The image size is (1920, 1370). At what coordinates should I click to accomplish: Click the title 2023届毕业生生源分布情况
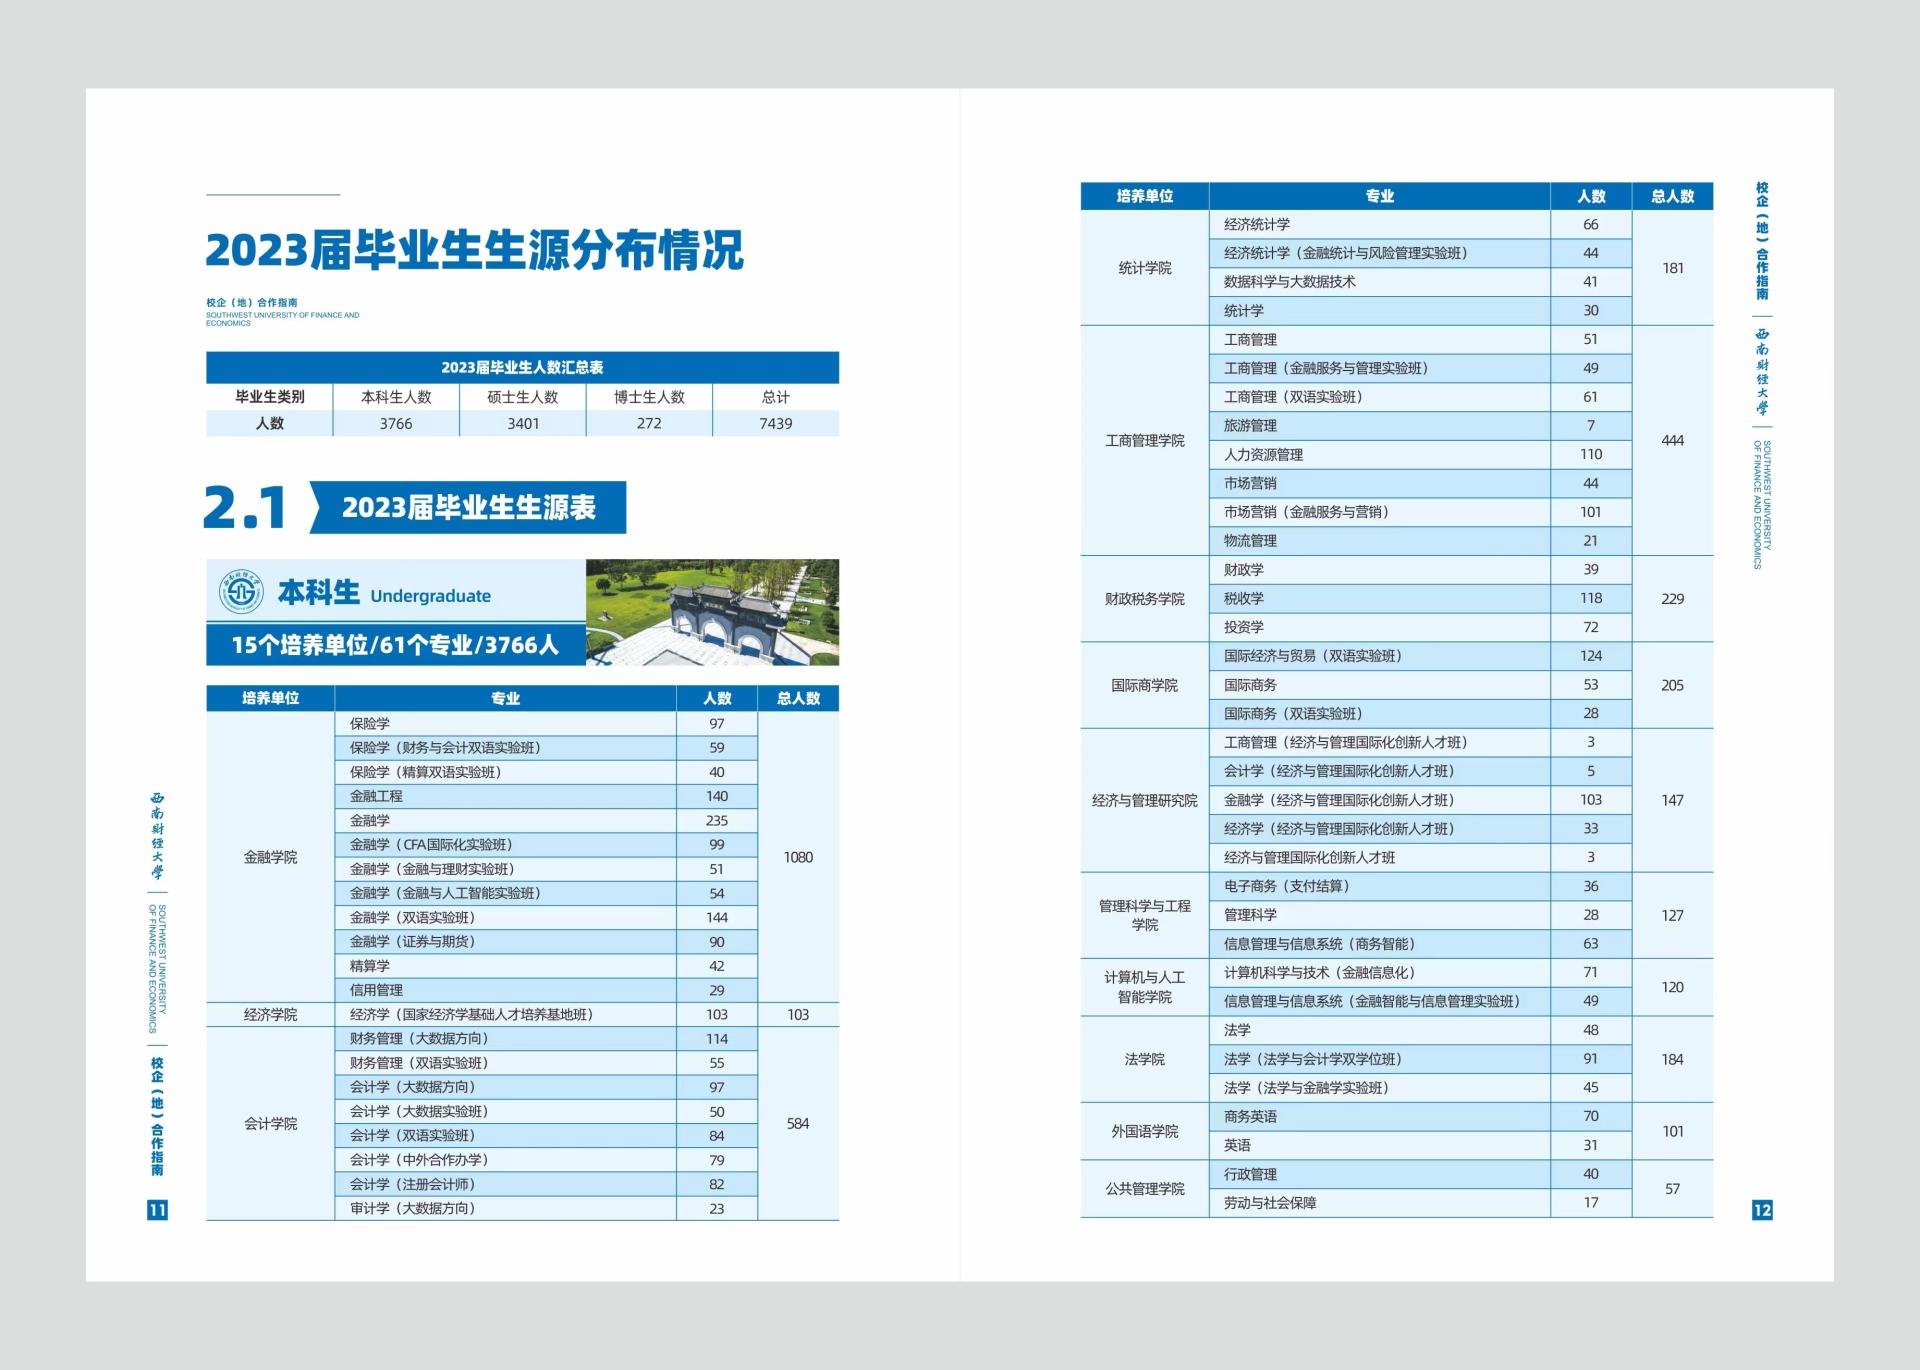pos(475,250)
